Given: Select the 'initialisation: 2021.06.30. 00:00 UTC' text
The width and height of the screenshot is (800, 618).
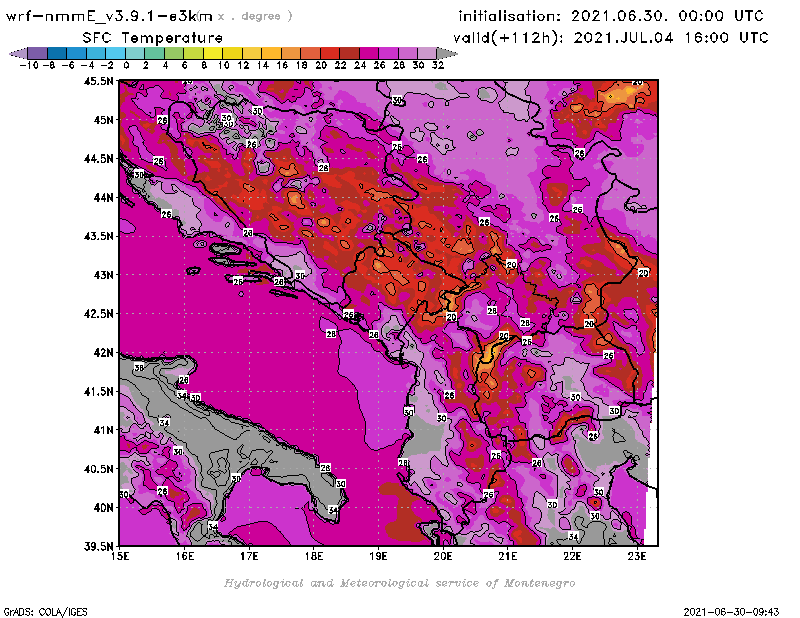Looking at the screenshot, I should (x=611, y=16).
